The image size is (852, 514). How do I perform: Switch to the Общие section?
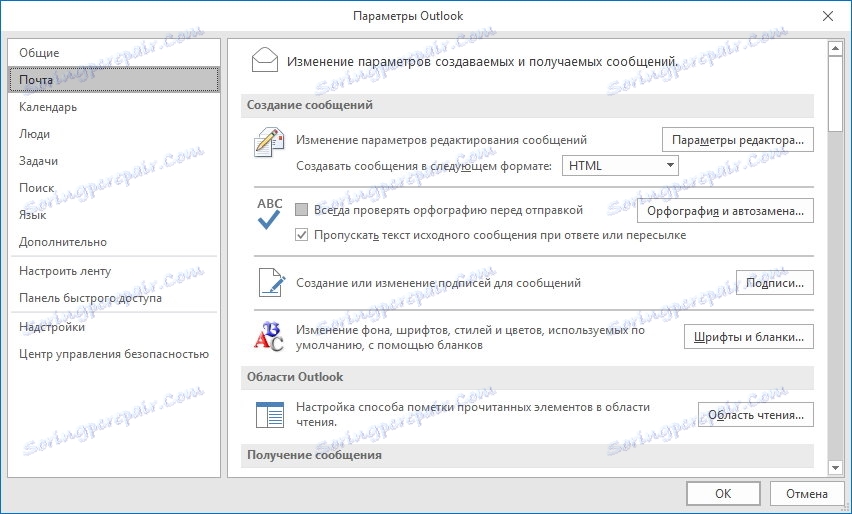pyautogui.click(x=39, y=53)
